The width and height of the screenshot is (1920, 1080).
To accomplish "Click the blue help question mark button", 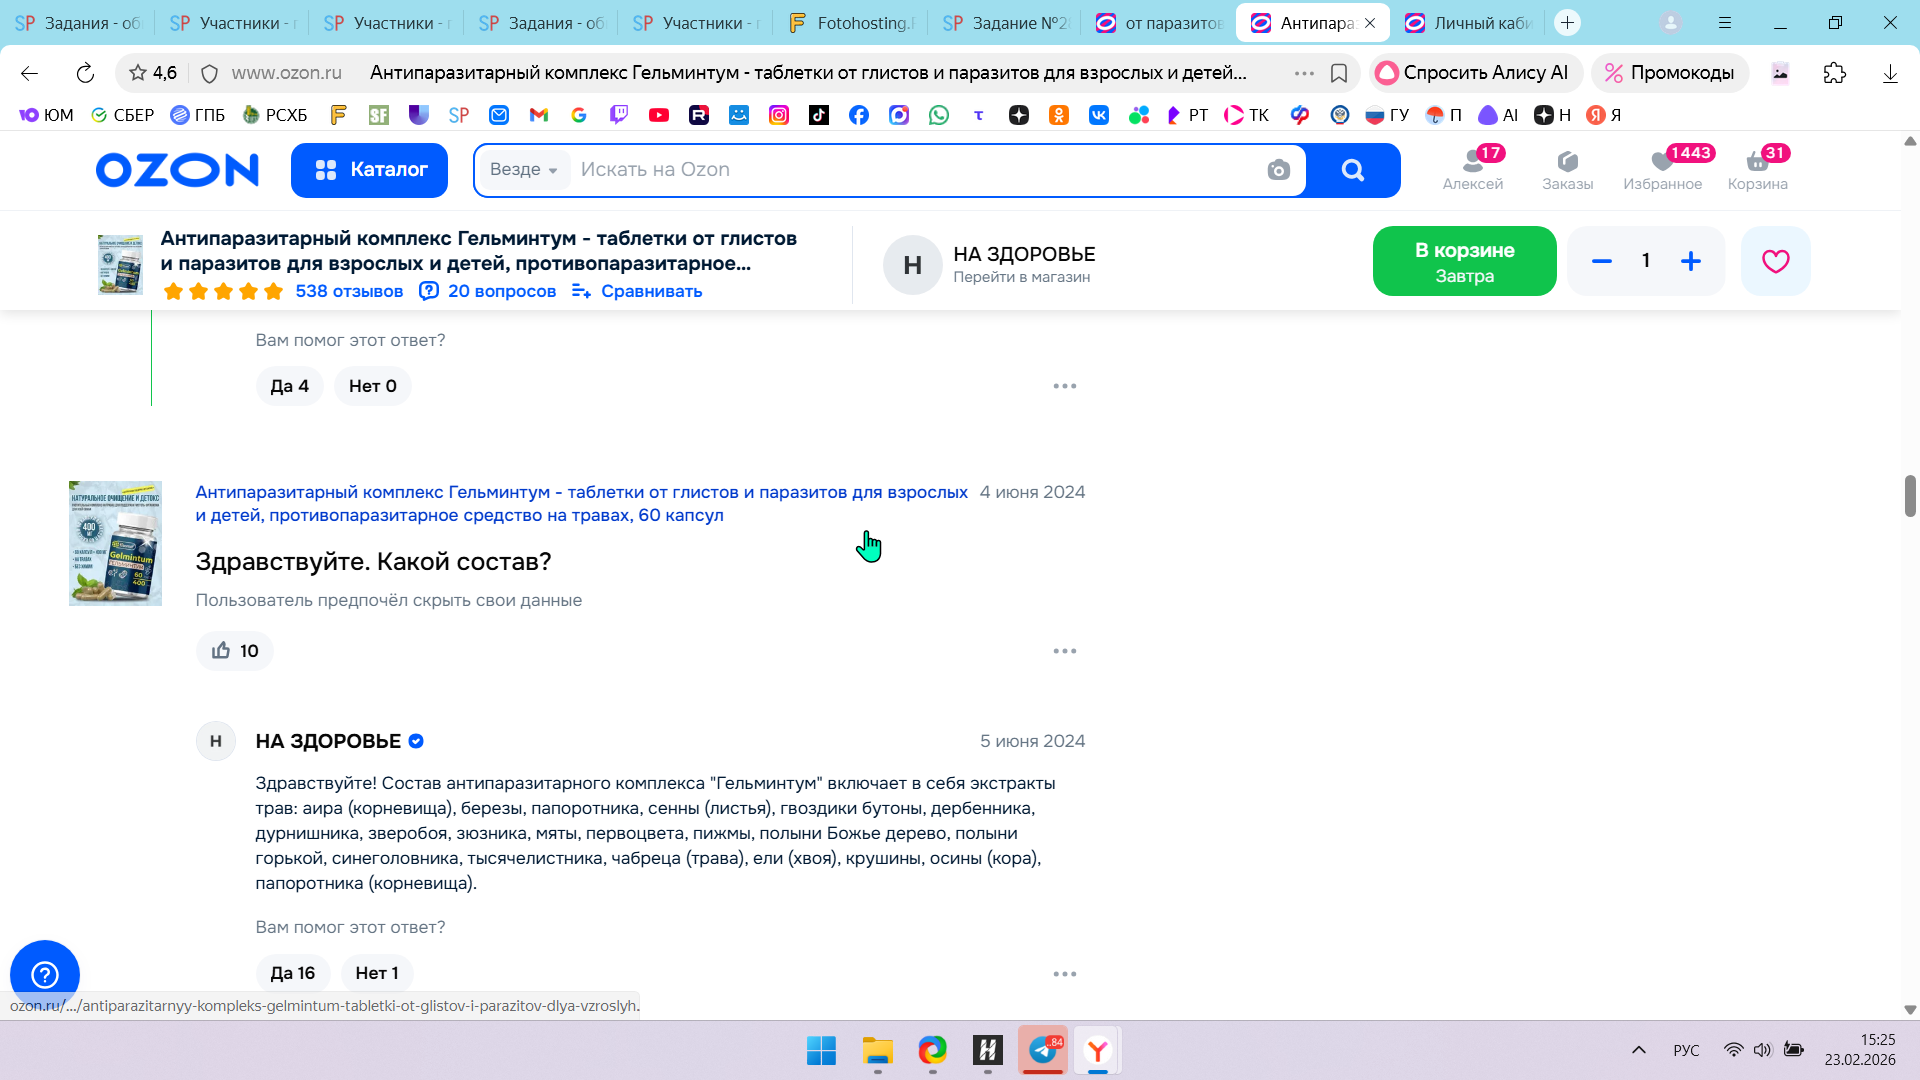I will [45, 974].
